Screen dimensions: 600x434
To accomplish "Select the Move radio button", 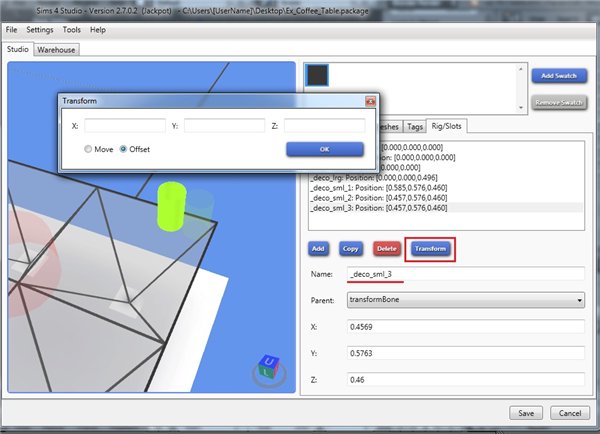I will point(88,149).
